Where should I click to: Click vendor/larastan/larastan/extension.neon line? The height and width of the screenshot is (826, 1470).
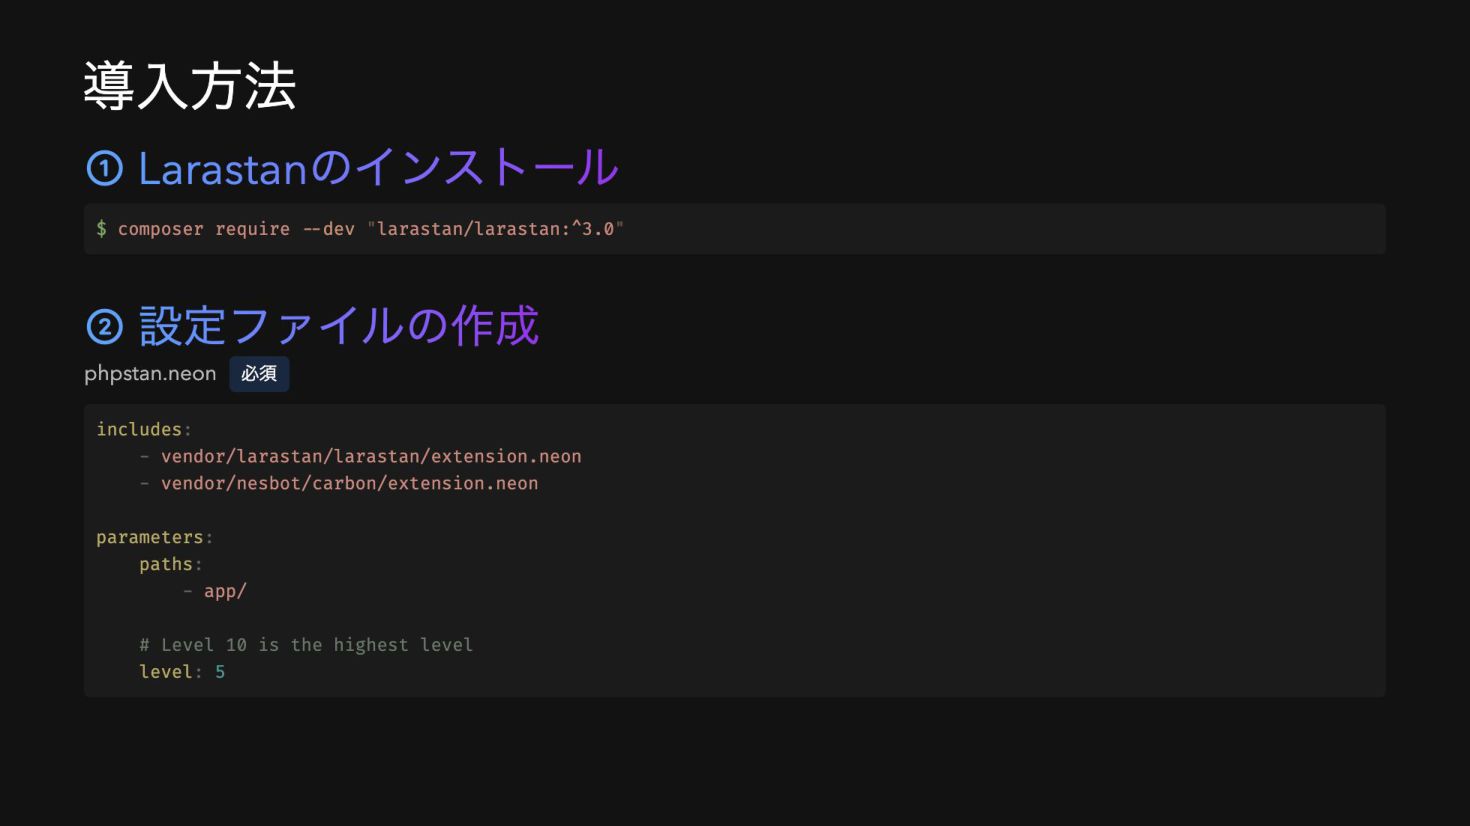tap(371, 456)
